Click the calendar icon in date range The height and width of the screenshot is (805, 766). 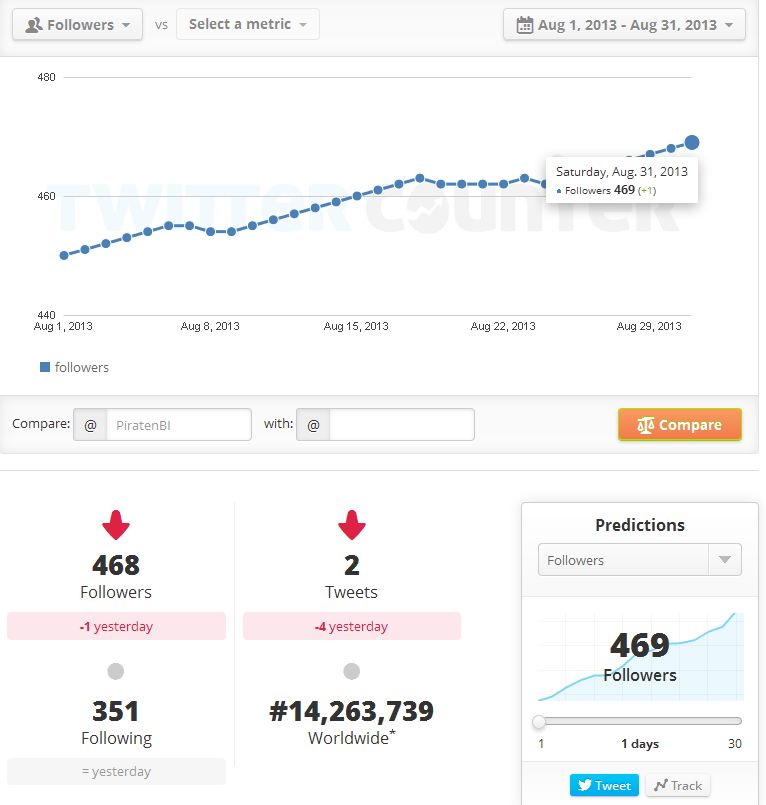(524, 25)
